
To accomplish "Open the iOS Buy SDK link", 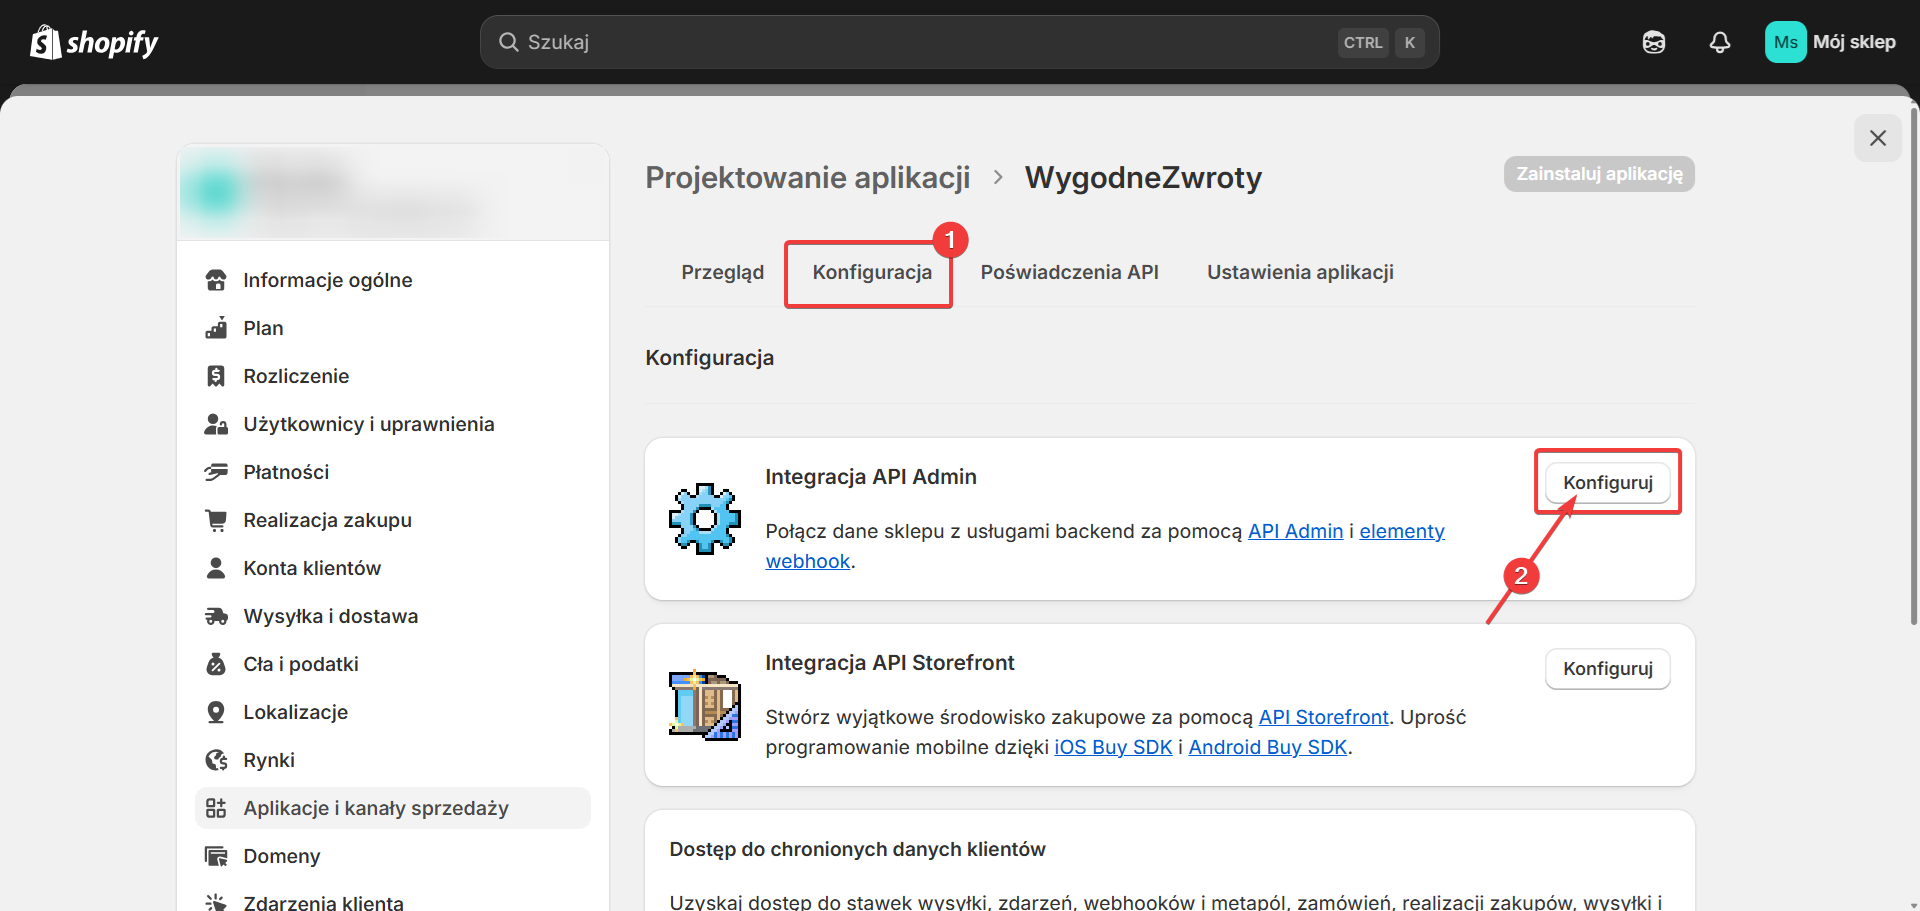I will pos(1112,747).
